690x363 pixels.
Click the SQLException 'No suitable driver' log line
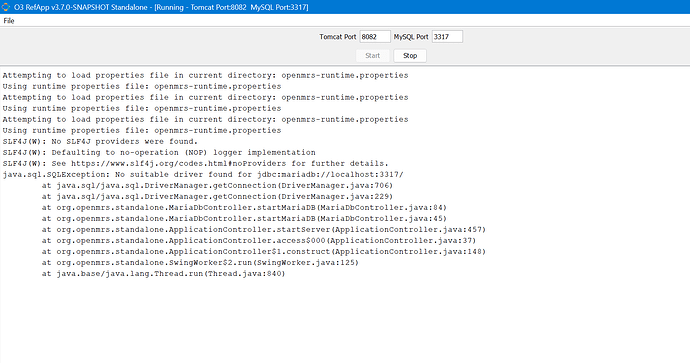coord(203,174)
